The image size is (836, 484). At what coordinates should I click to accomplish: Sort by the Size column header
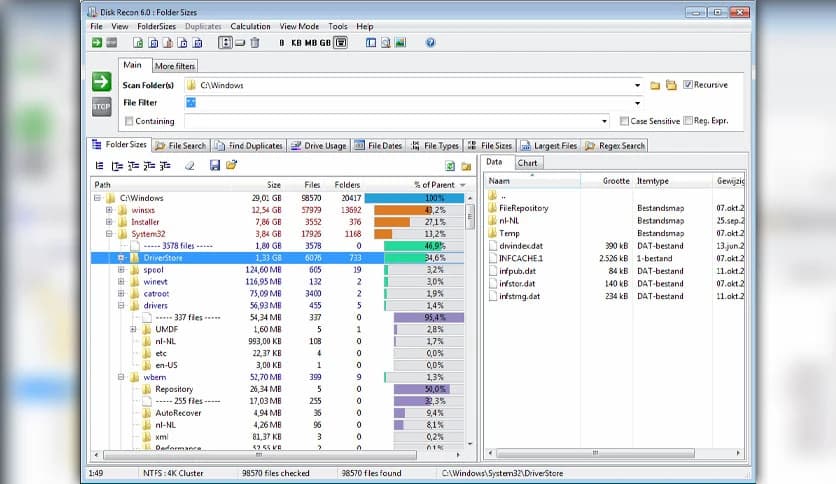274,185
